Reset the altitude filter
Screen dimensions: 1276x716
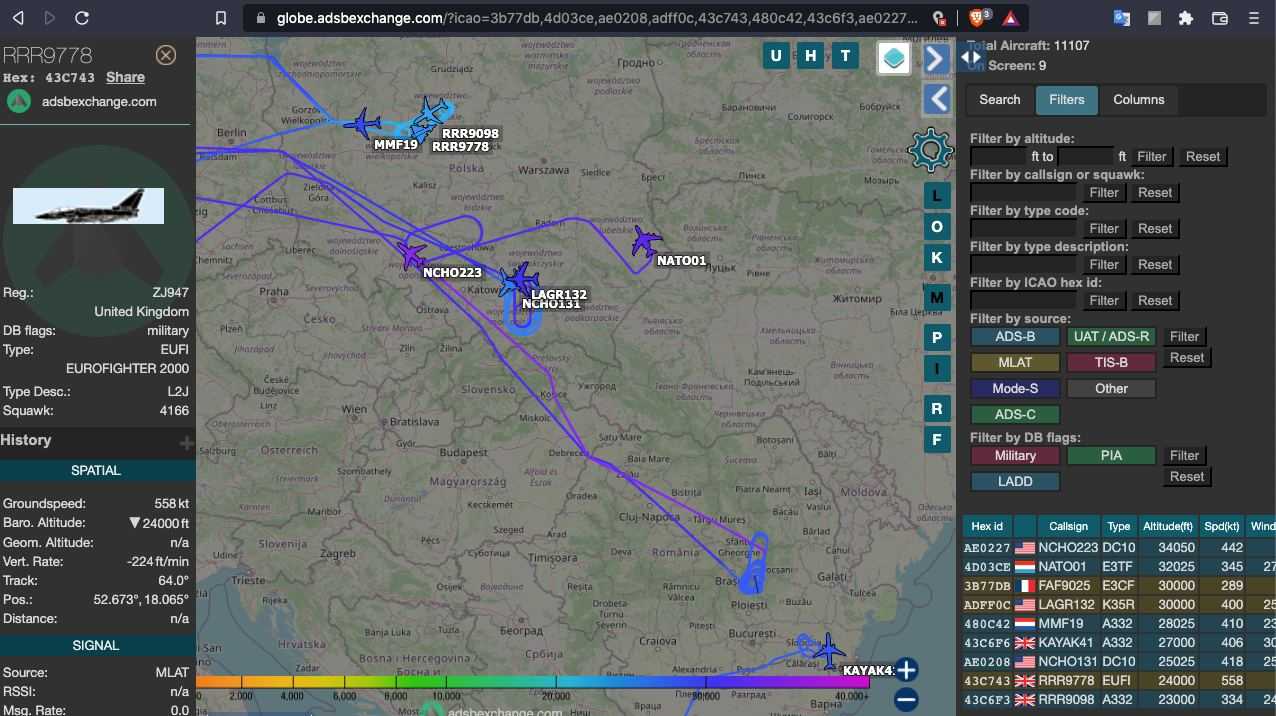(1203, 156)
